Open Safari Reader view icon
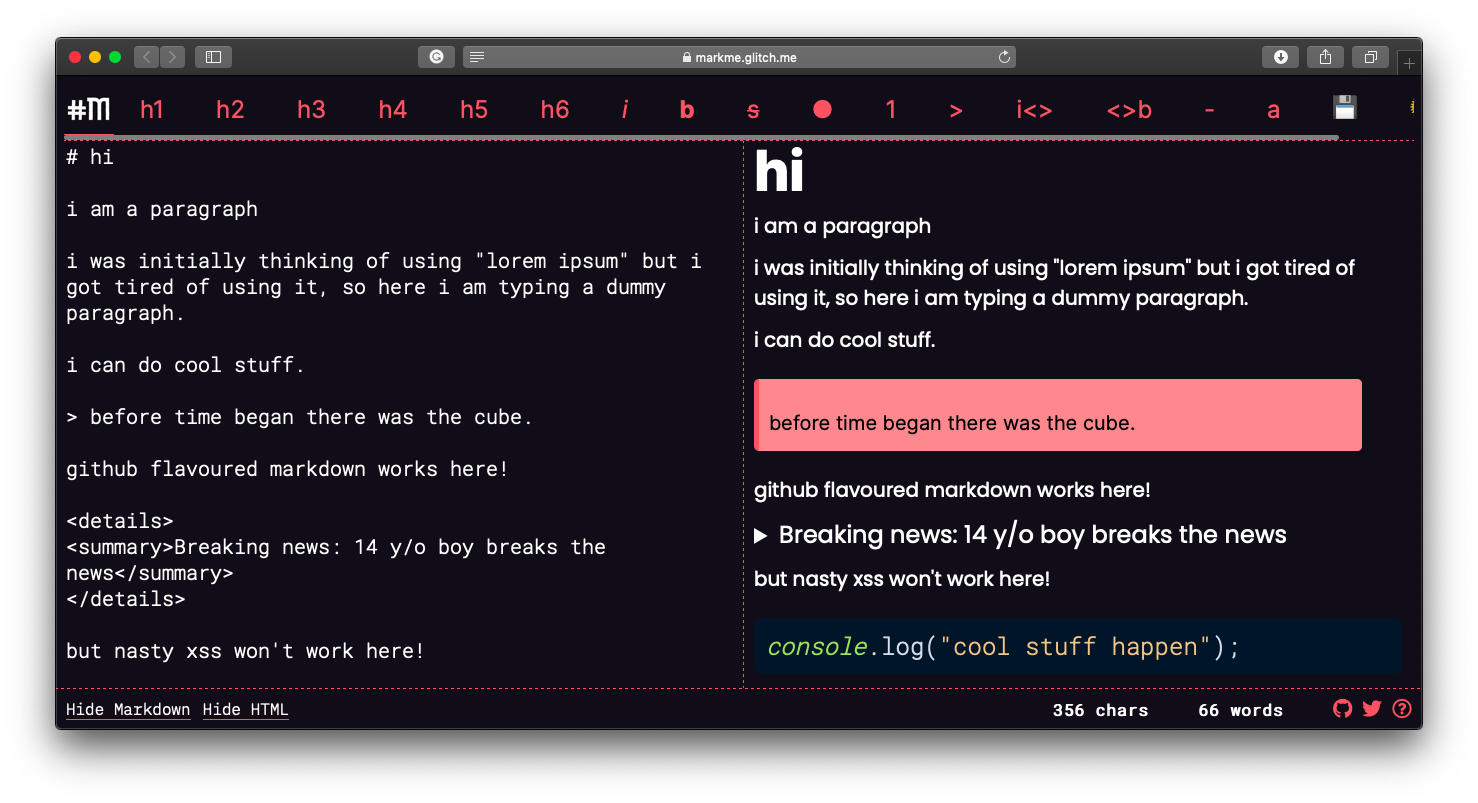 477,57
